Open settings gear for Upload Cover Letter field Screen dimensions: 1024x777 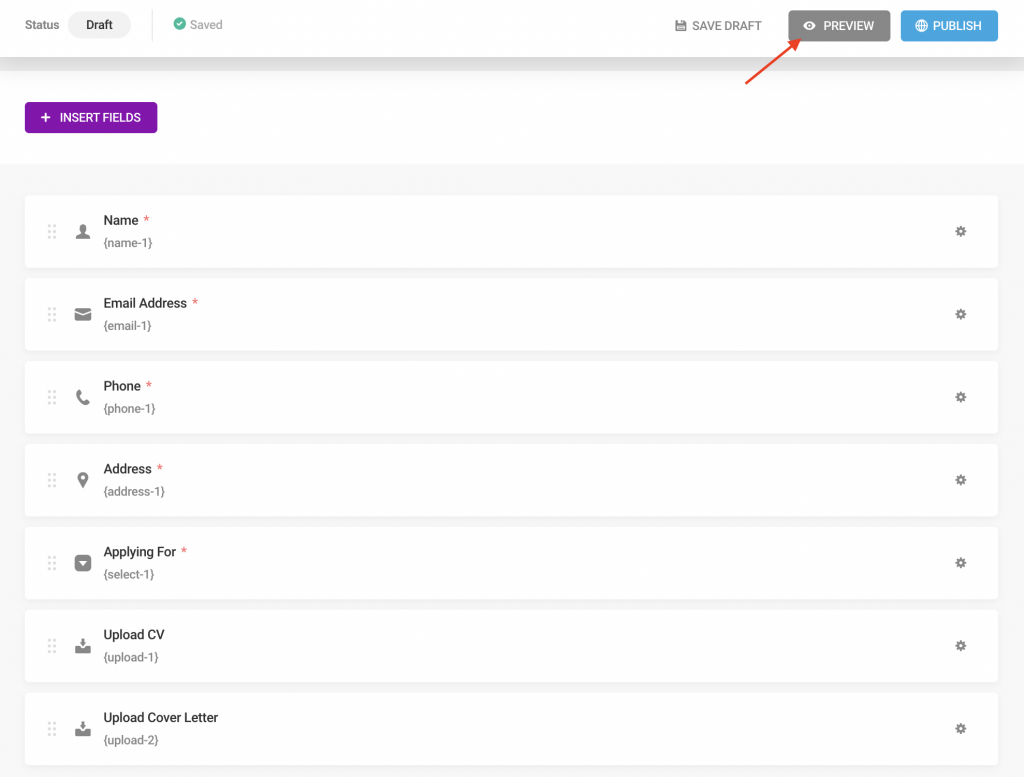click(x=960, y=729)
